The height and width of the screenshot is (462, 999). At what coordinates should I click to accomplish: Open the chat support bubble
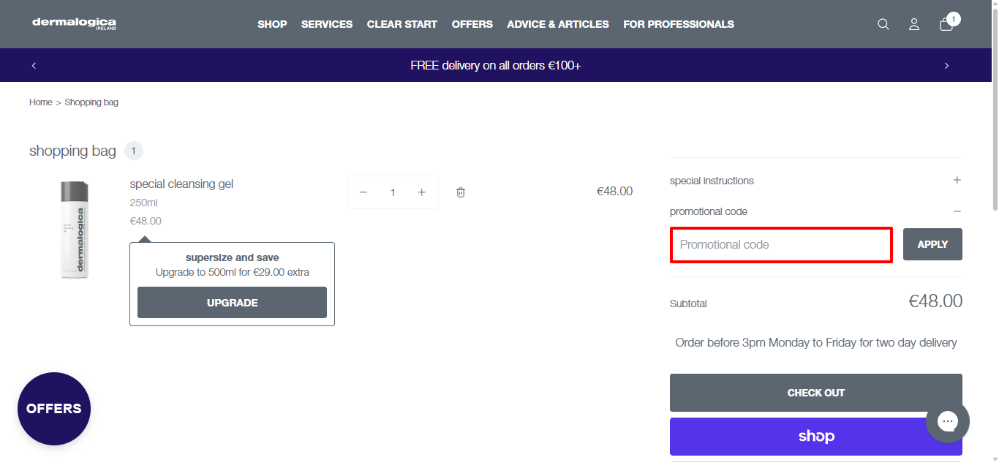tap(947, 421)
